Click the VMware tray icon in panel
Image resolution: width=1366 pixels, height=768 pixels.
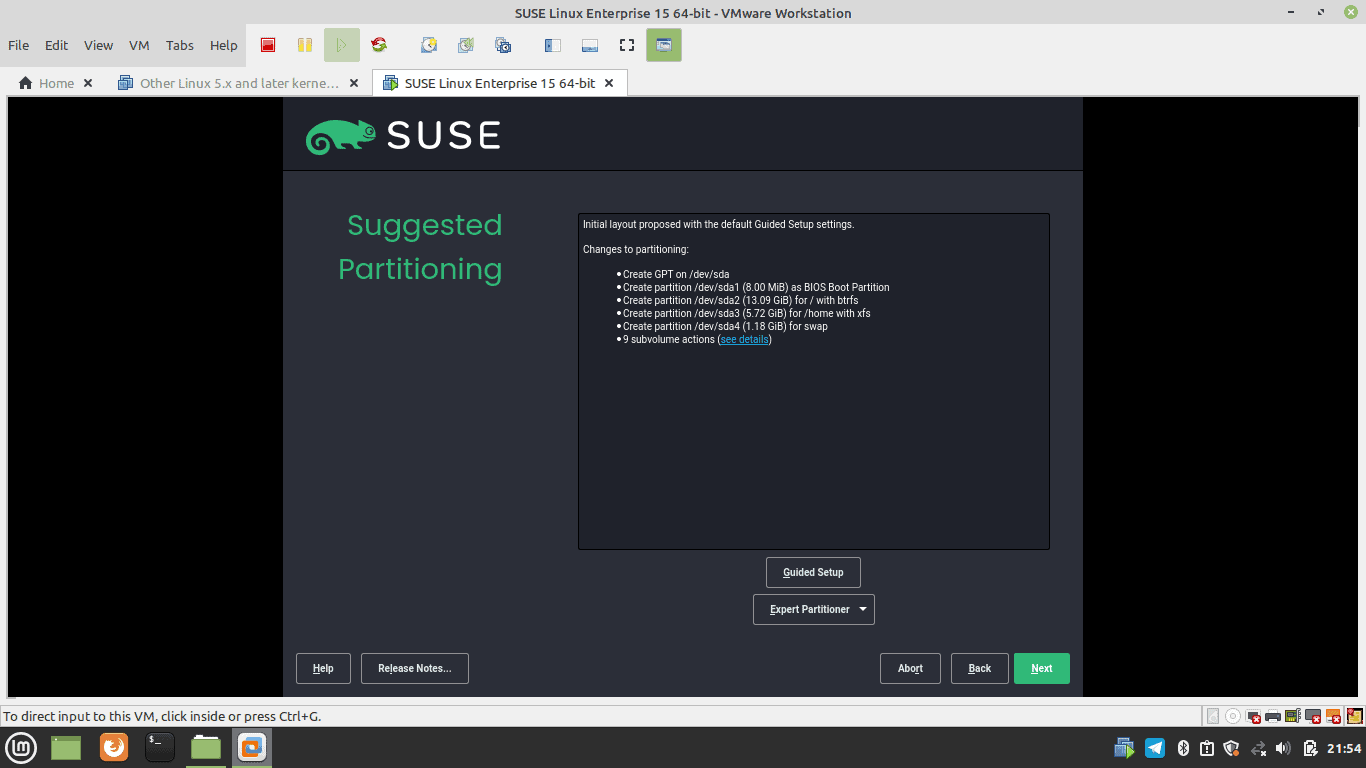point(1124,748)
